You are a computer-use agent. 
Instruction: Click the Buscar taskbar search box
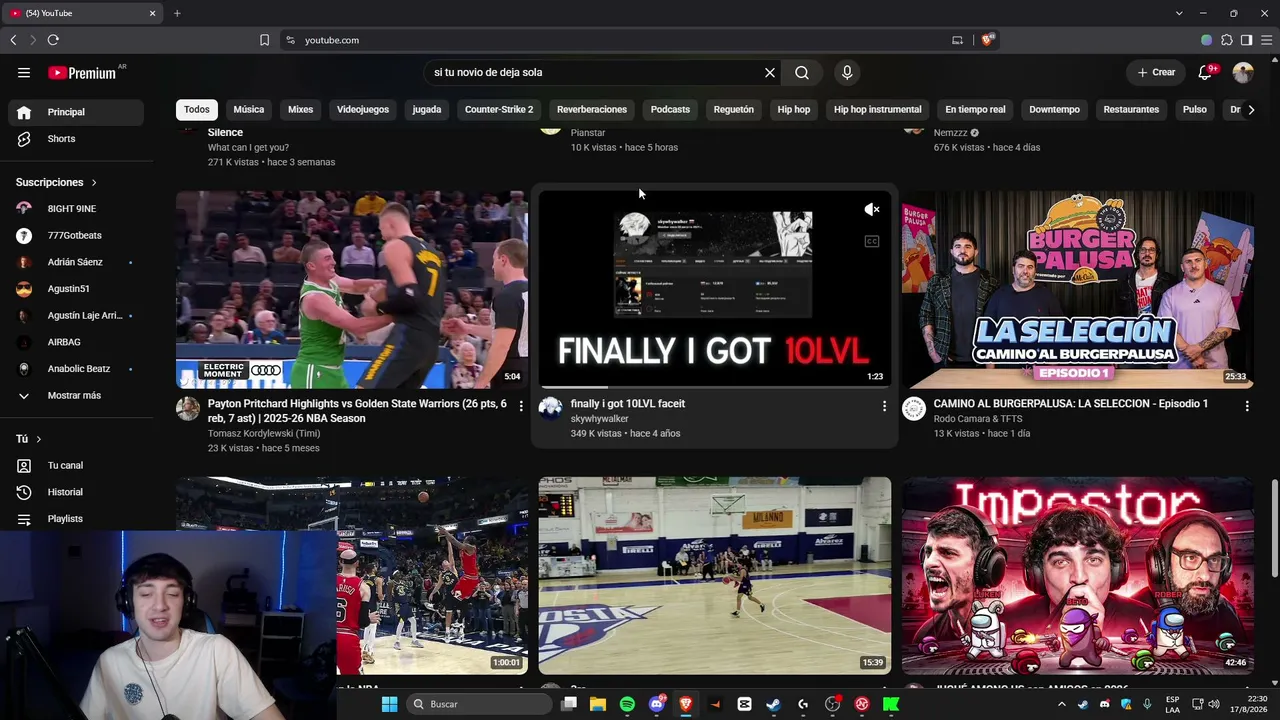(x=480, y=704)
